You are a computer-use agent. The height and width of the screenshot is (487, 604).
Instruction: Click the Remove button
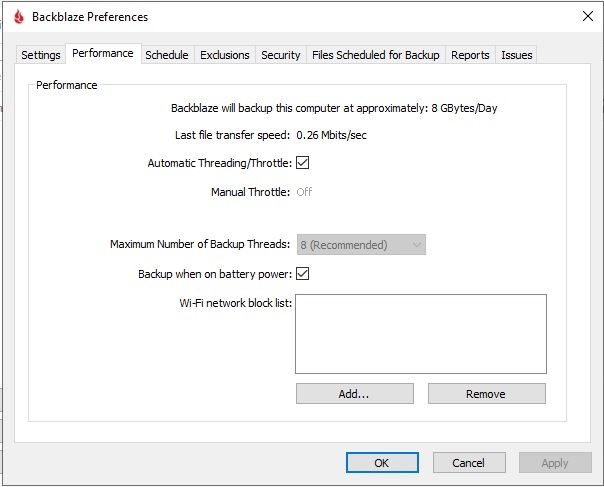click(x=487, y=393)
